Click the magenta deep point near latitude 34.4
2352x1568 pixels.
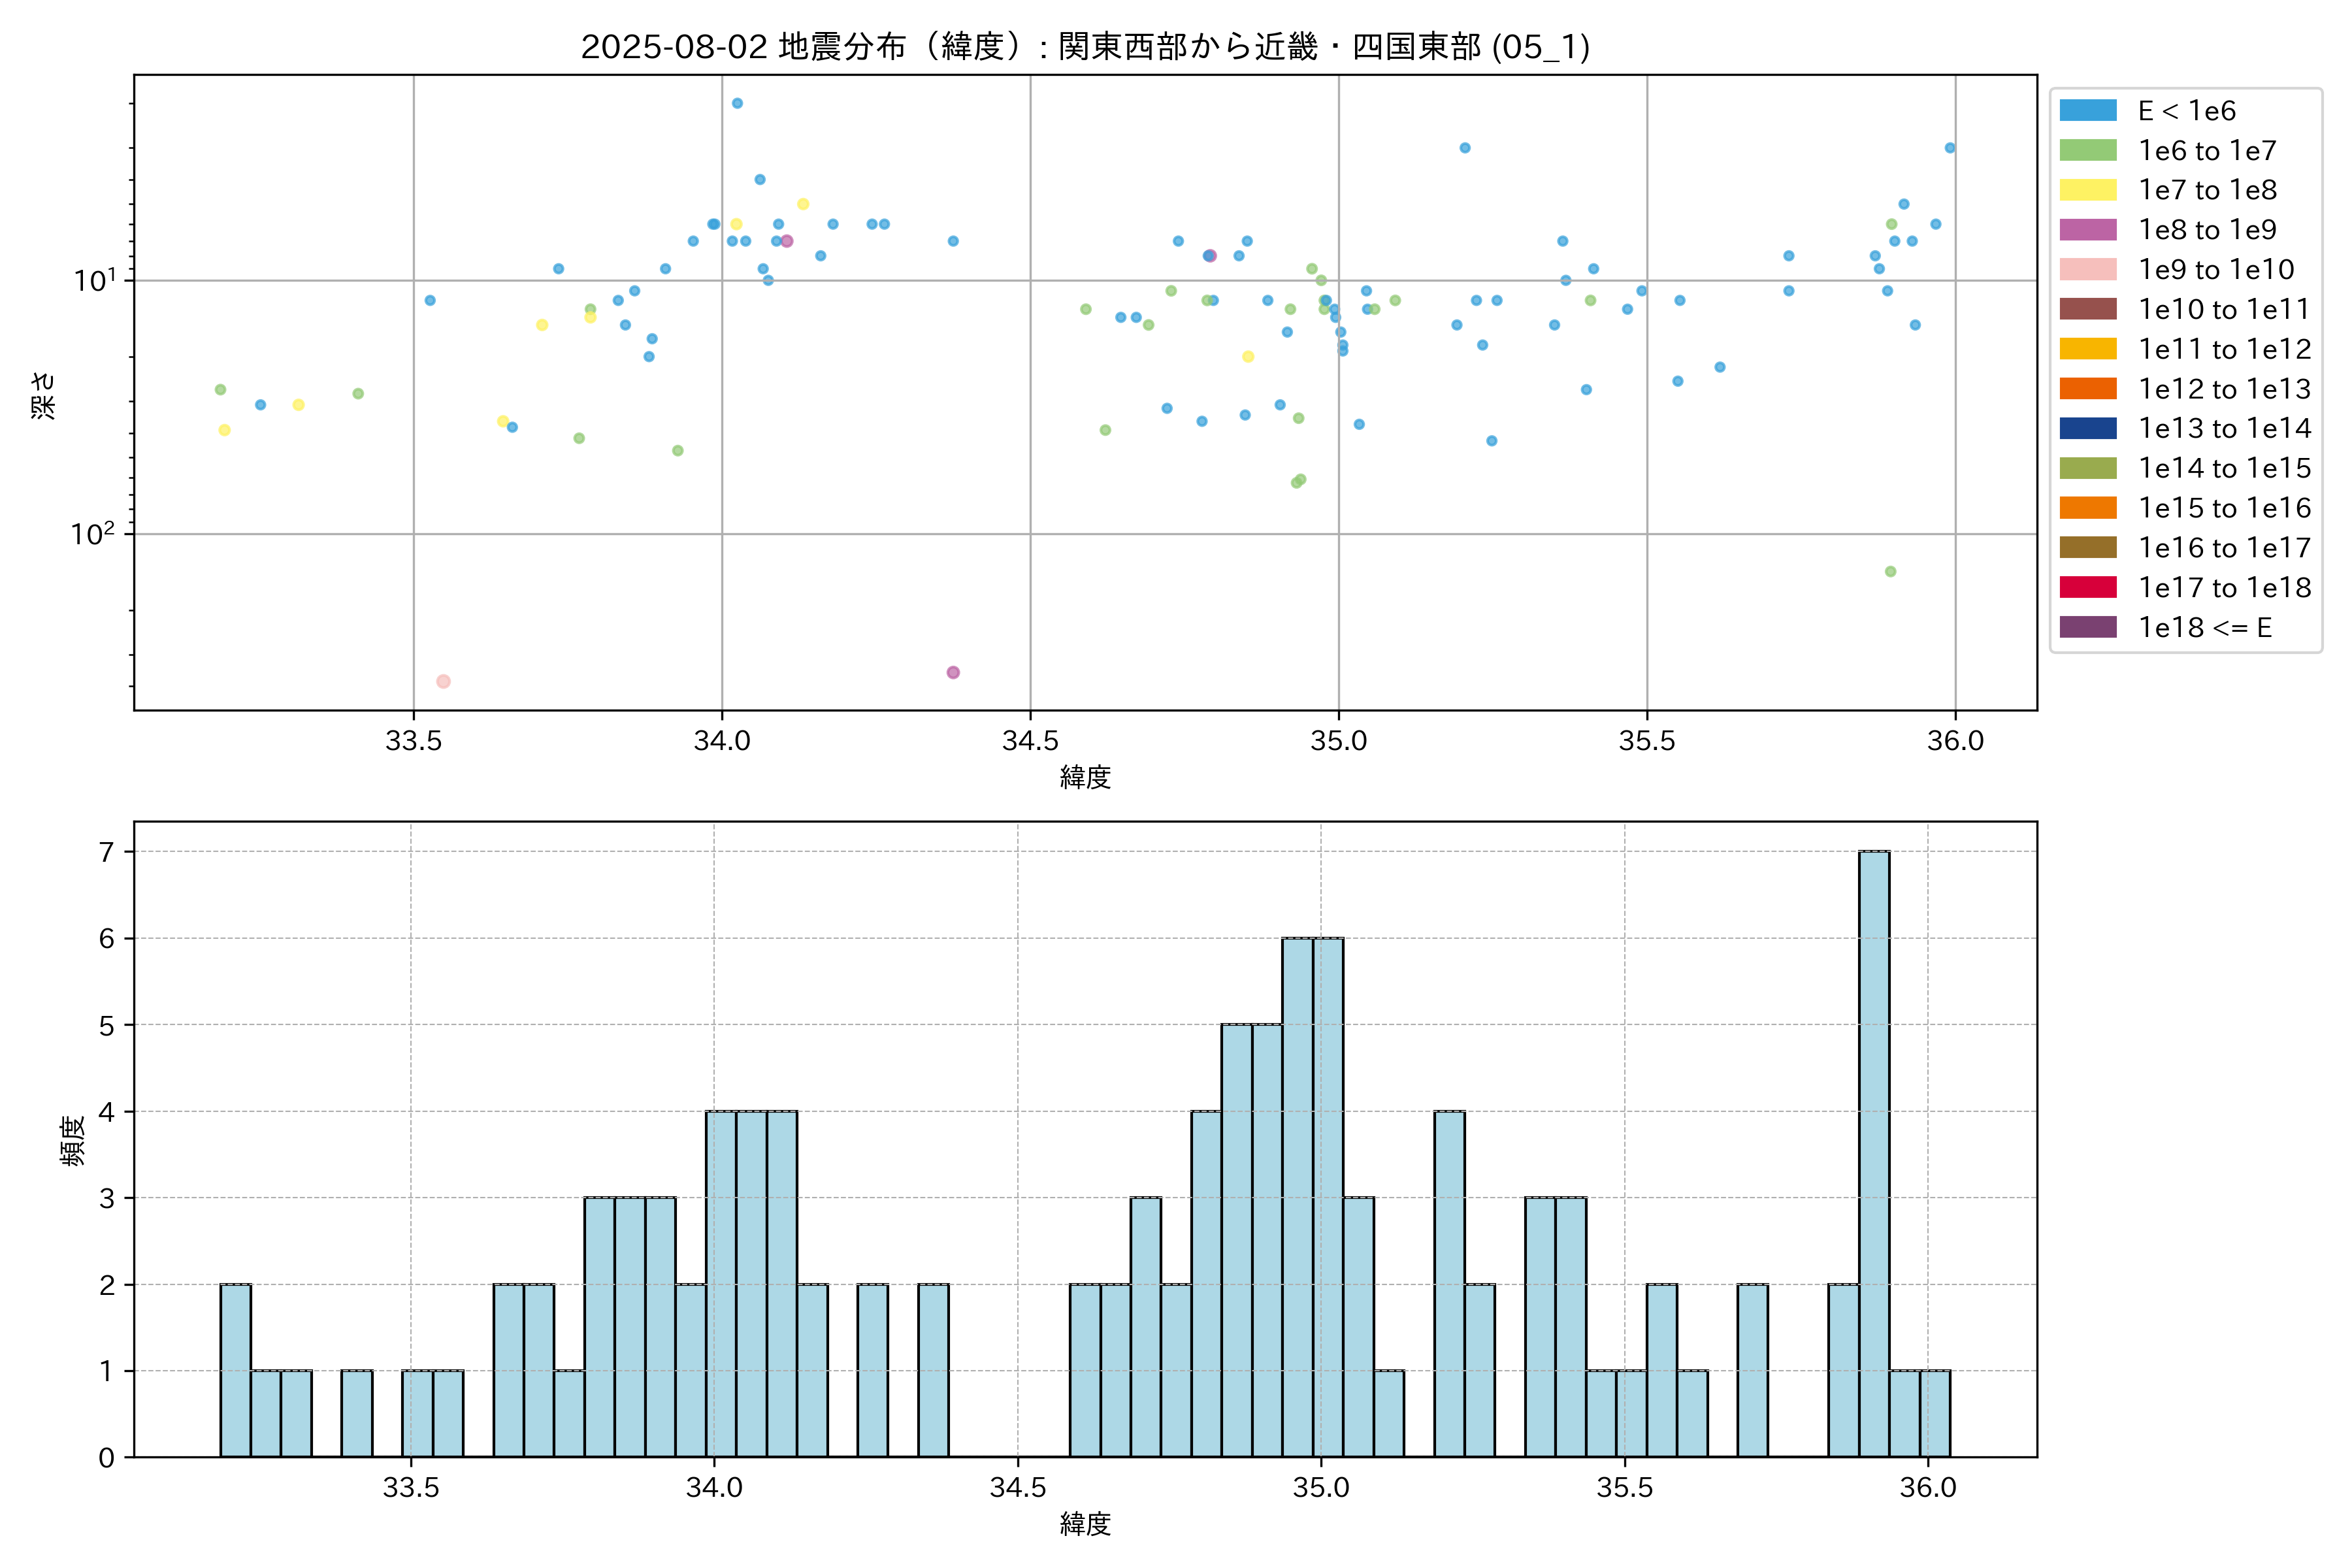[x=953, y=672]
